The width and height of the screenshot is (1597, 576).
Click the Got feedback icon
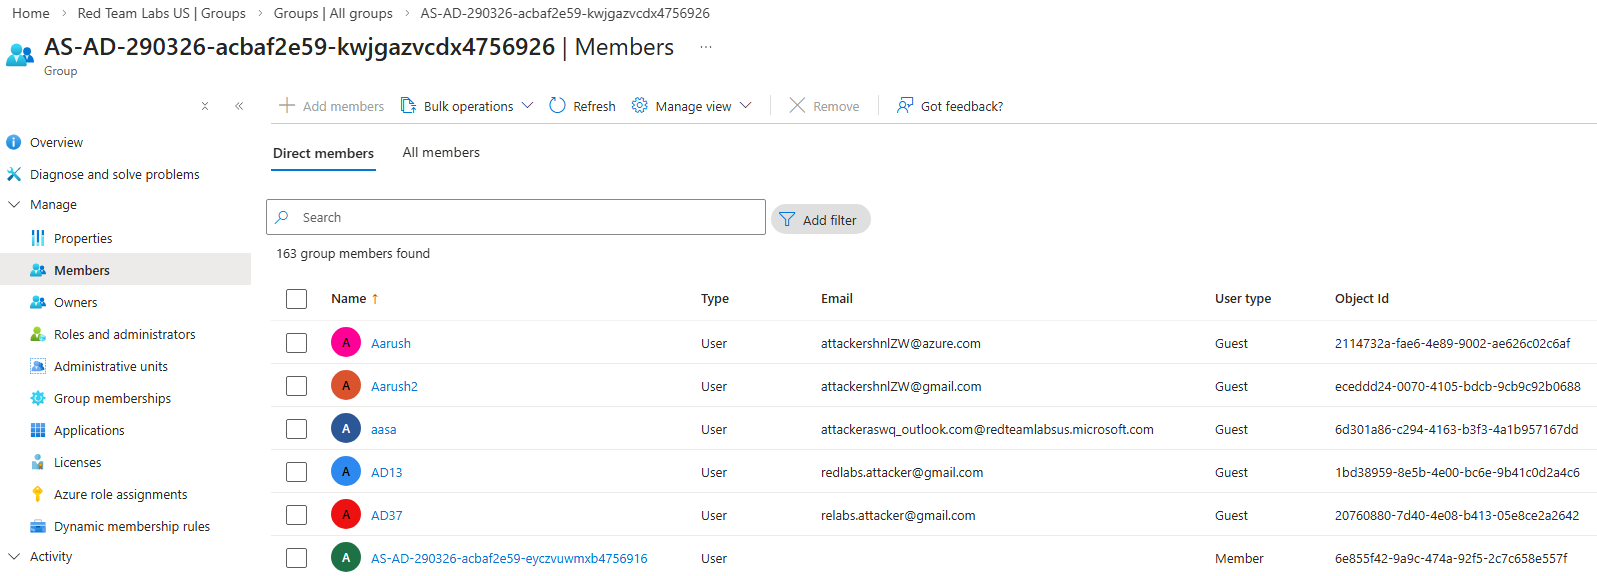pos(905,106)
